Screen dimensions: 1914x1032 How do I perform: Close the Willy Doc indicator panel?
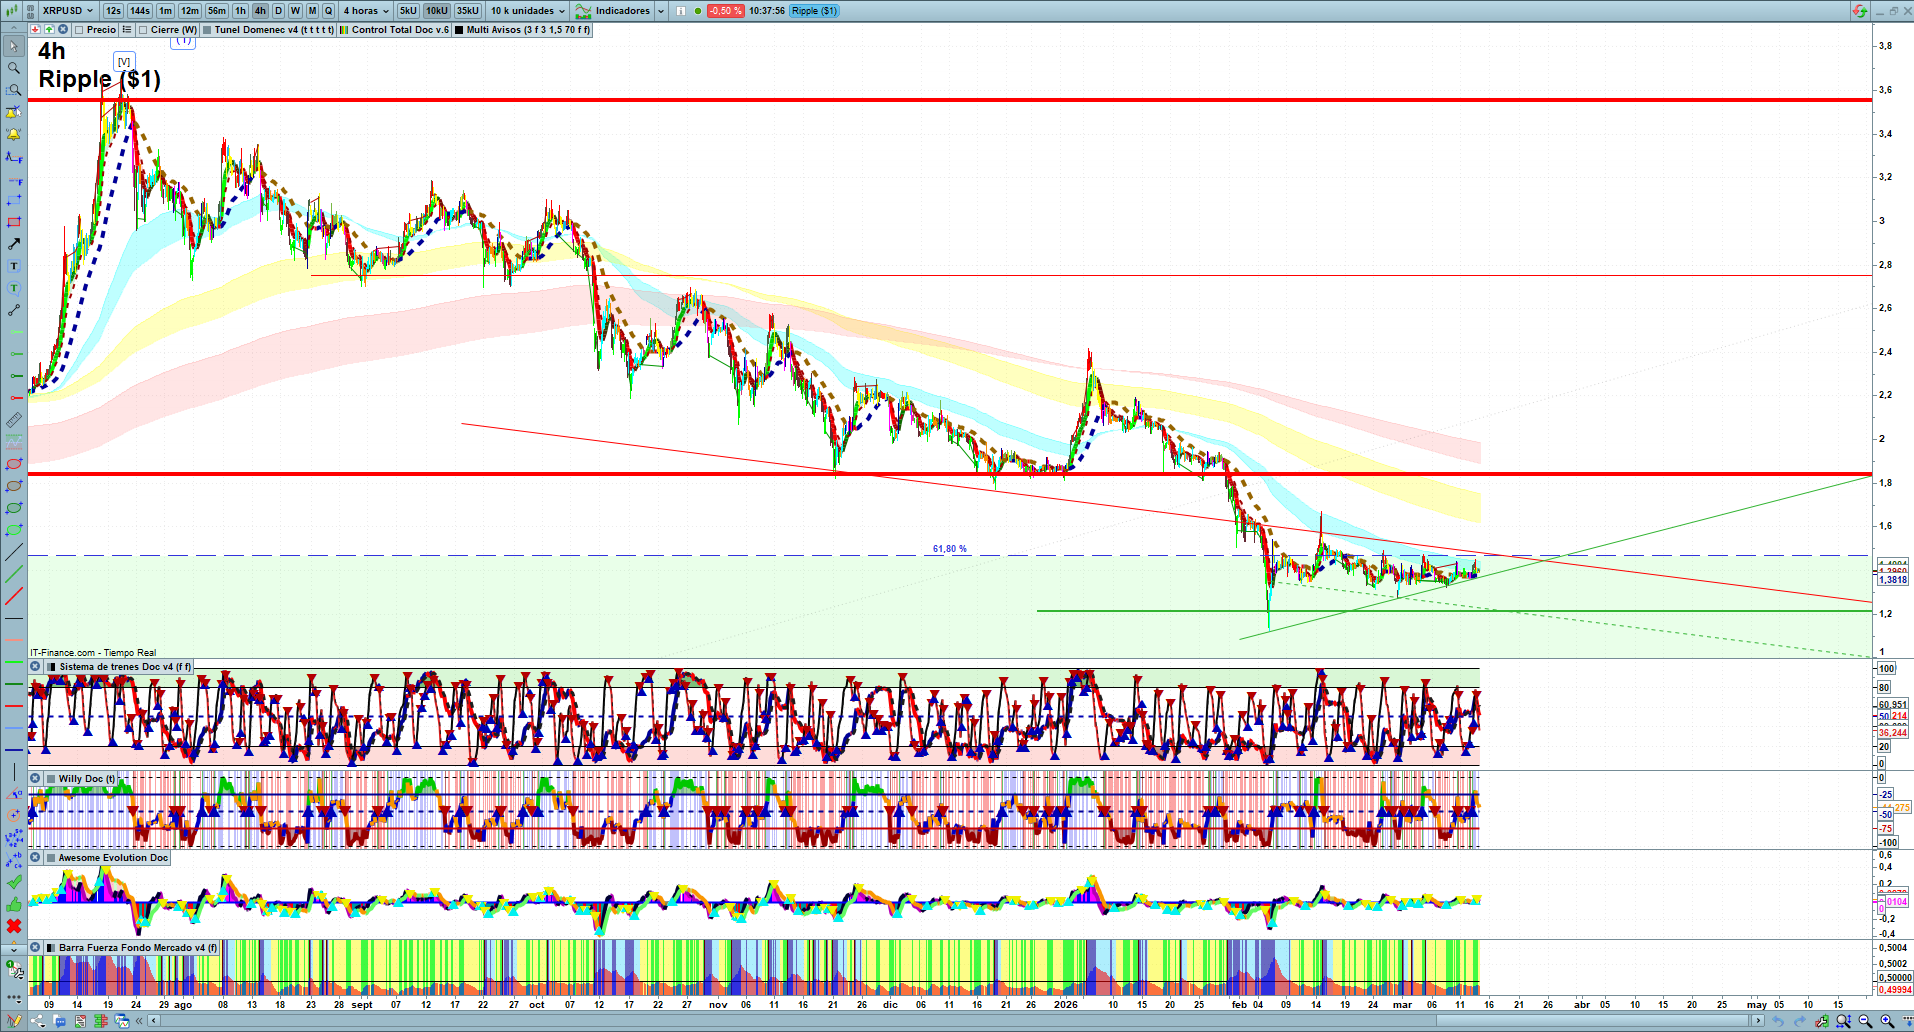(35, 779)
